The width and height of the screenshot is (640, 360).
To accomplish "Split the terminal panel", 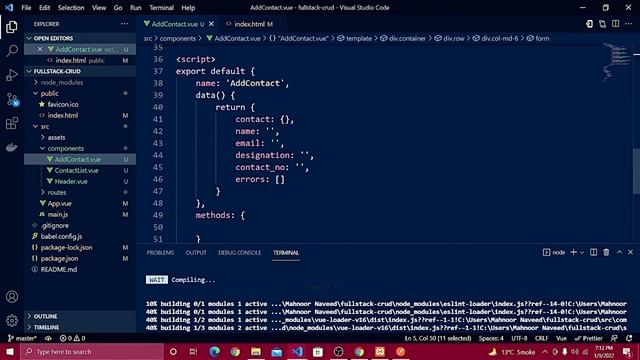I will (x=593, y=252).
